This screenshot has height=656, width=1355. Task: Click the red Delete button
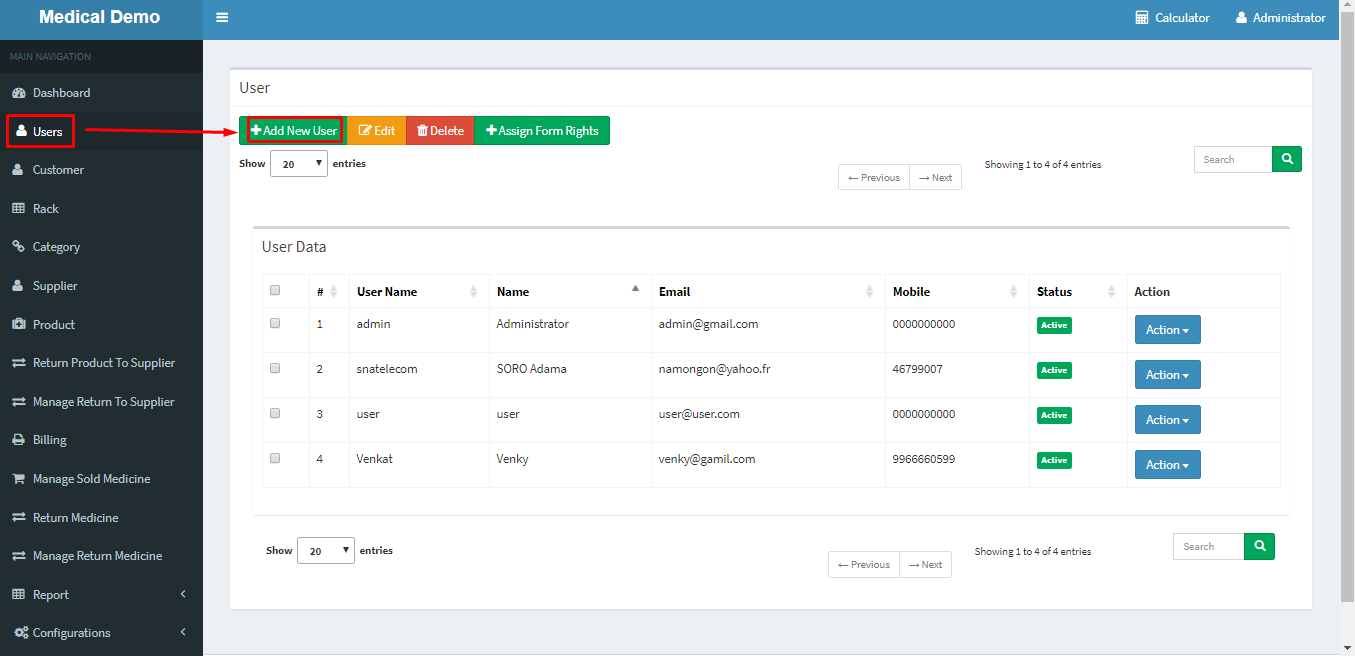(x=440, y=131)
